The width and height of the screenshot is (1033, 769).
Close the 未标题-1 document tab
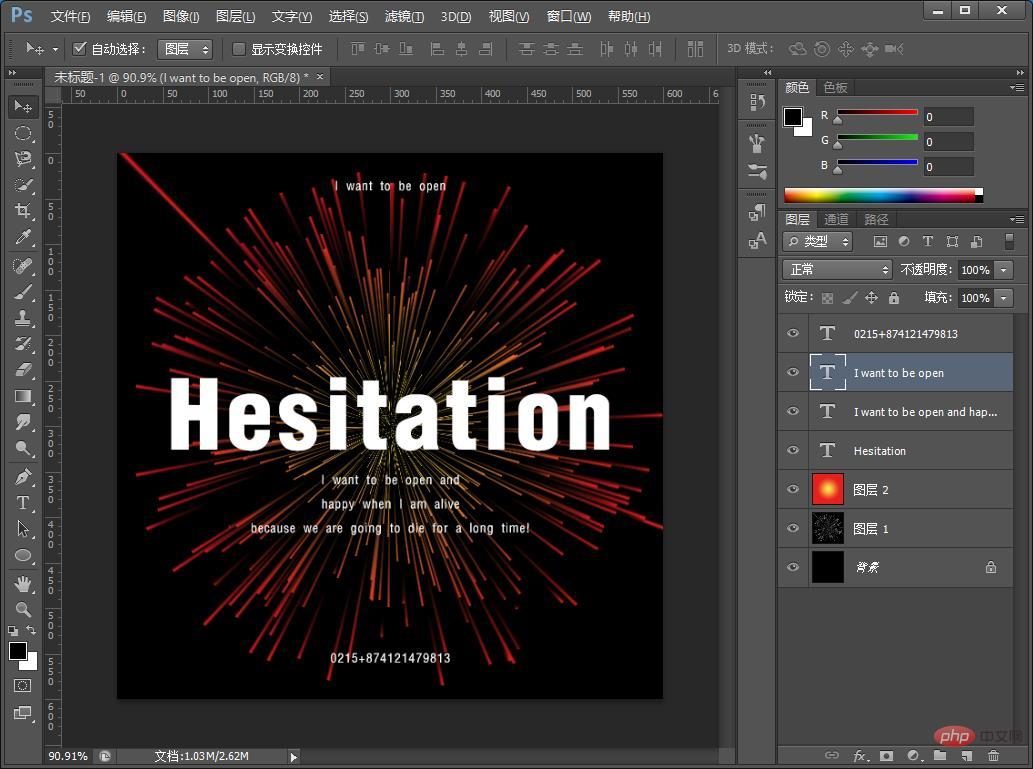[320, 77]
